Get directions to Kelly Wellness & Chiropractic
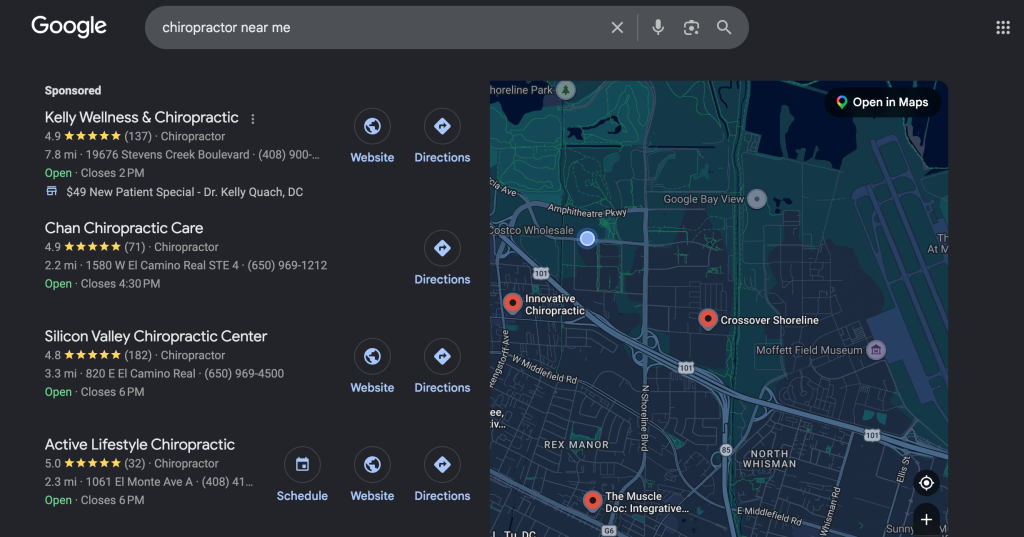Screen dimensions: 1024x537 (442, 126)
